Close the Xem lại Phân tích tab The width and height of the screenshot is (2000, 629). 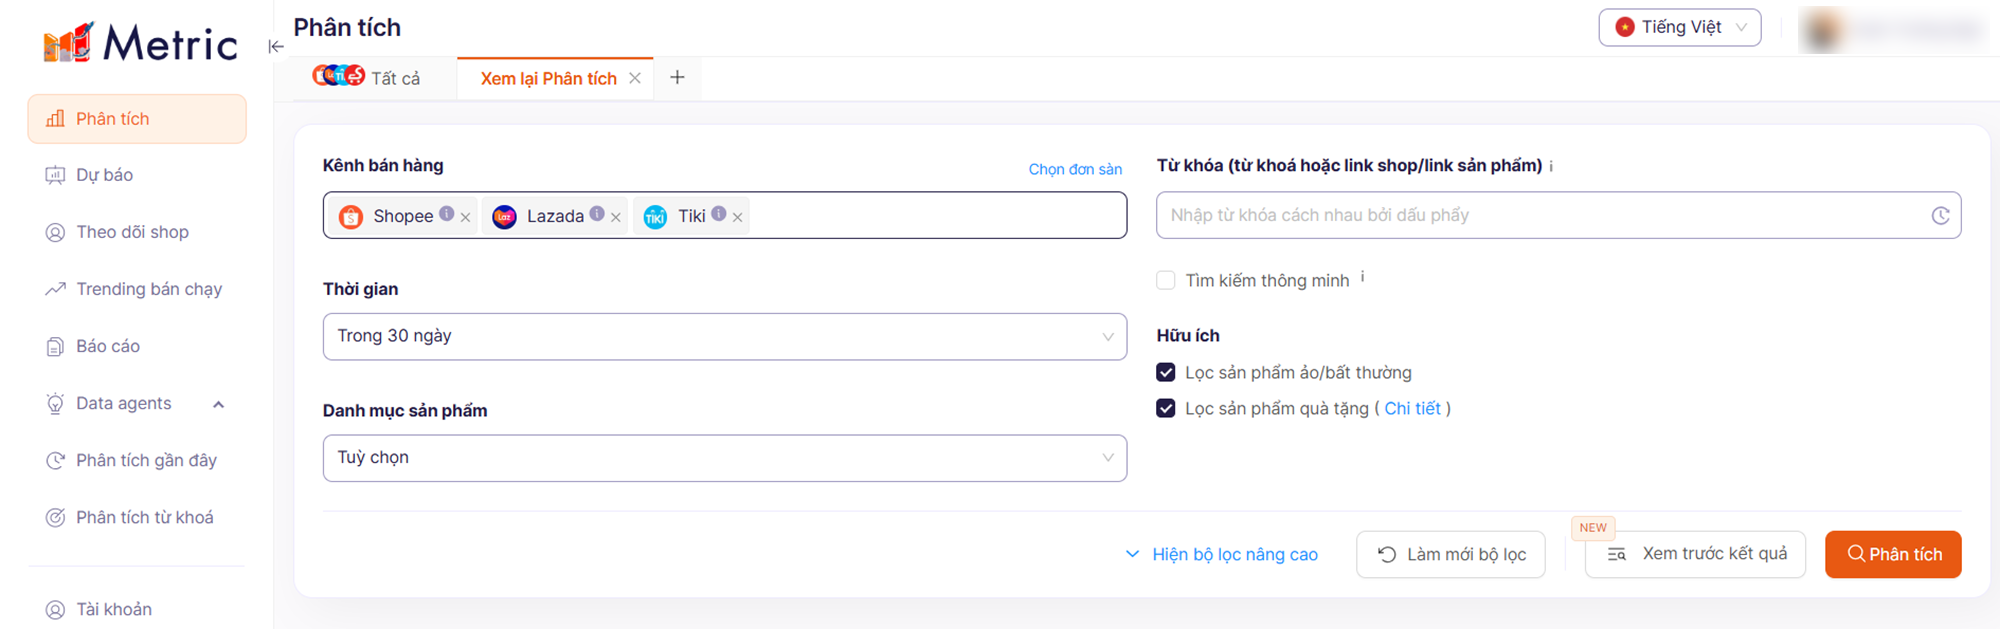tap(635, 78)
